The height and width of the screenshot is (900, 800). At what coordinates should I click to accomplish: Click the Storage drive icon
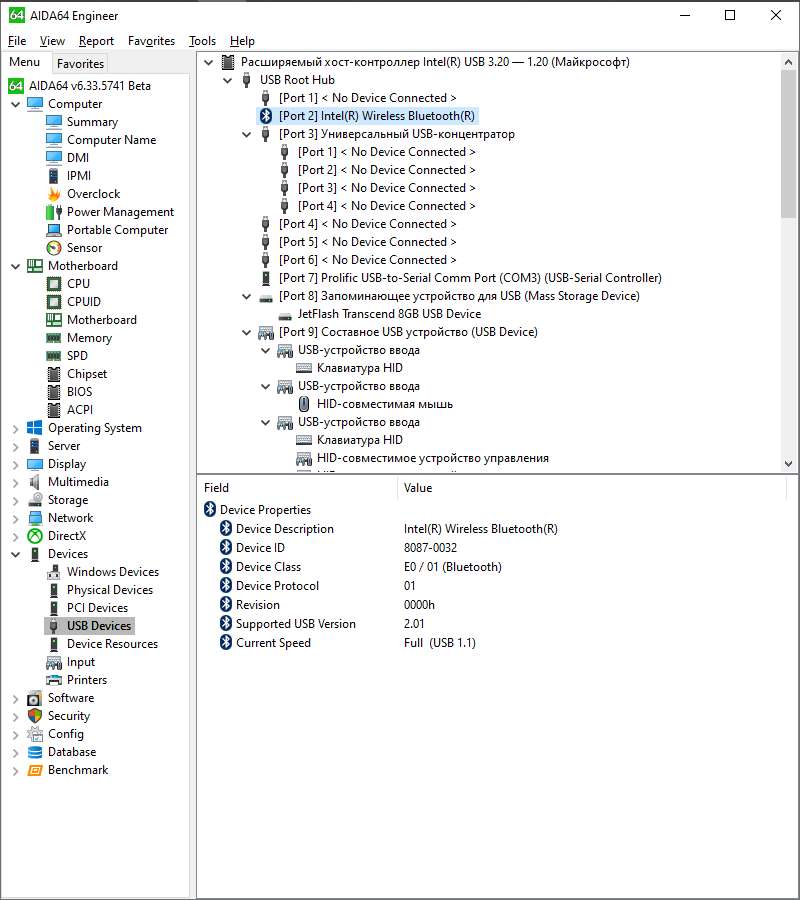(35, 500)
